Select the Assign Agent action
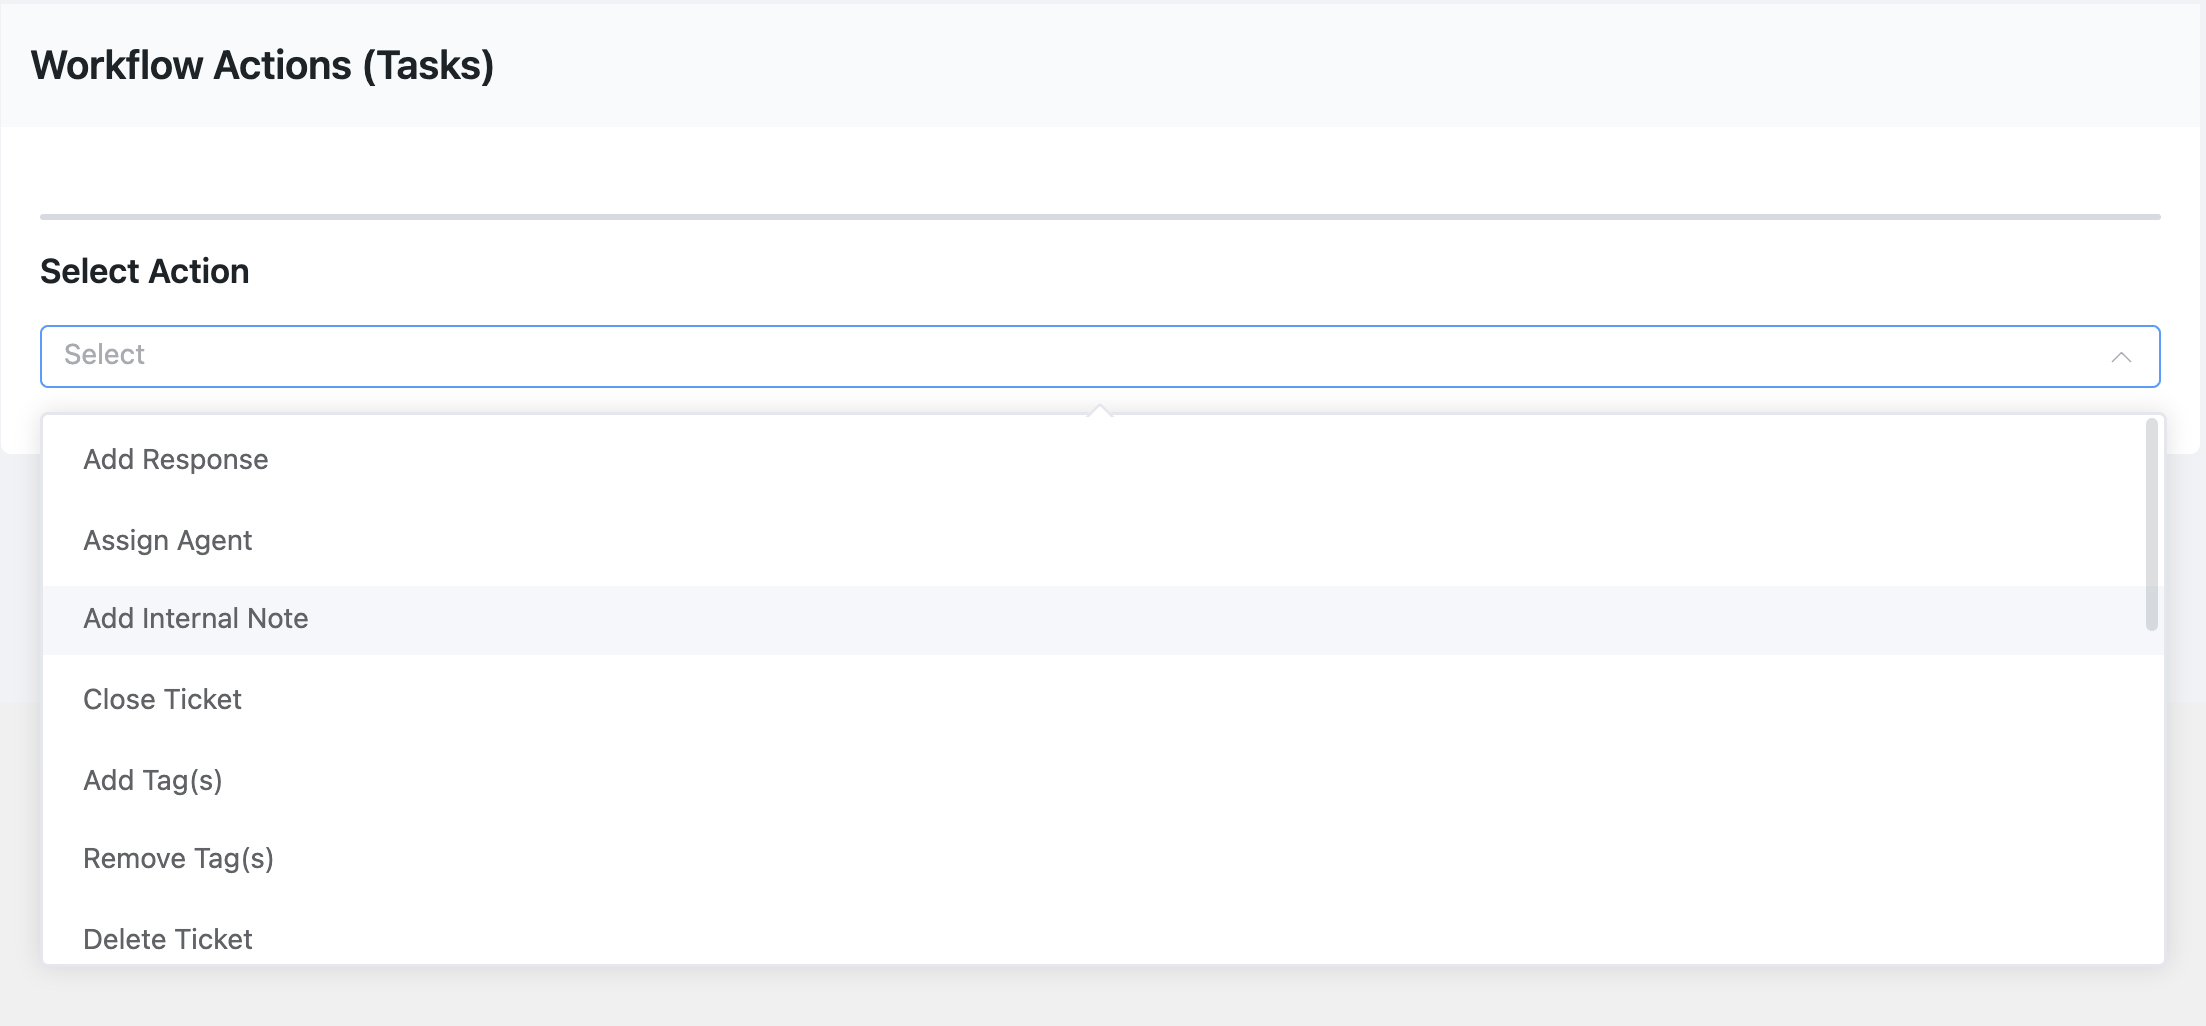This screenshot has width=2206, height=1026. point(168,540)
